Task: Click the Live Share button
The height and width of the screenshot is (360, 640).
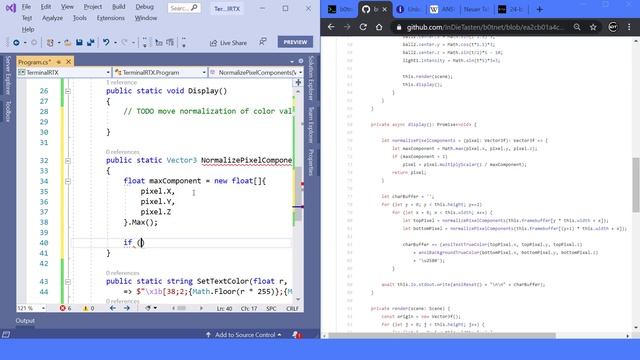Action: [228, 43]
